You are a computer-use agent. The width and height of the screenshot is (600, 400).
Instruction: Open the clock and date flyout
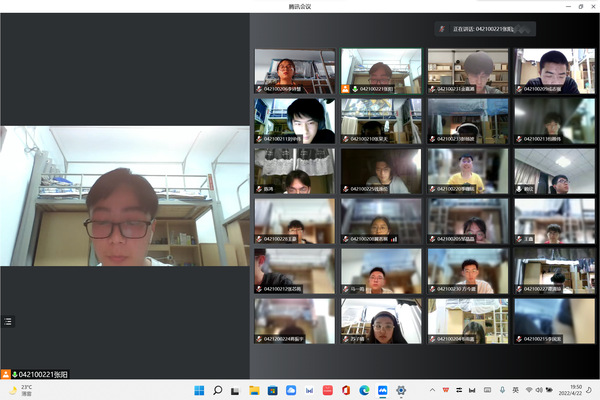pyautogui.click(x=576, y=389)
